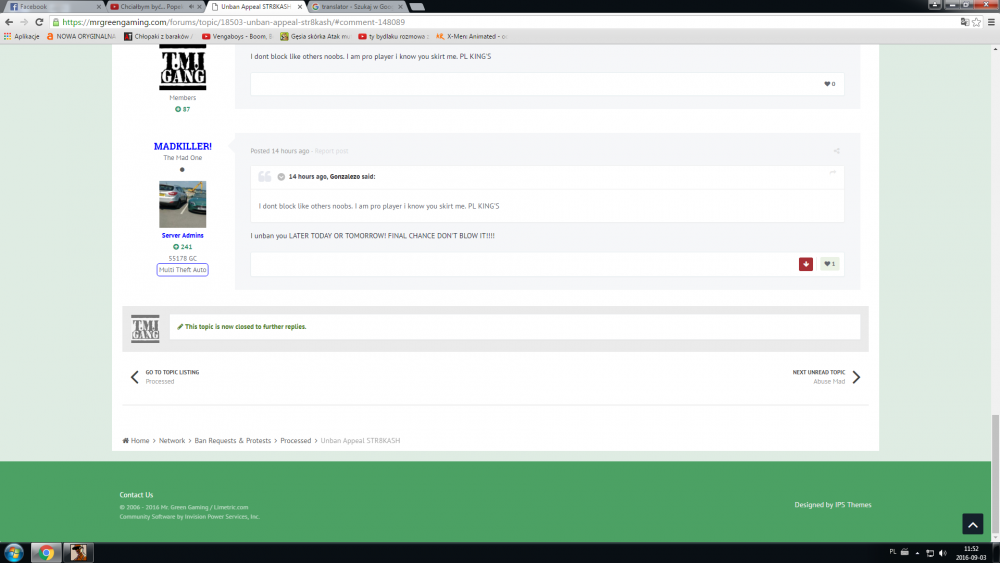Screen dimensions: 1000x563
Task: Click Go To Topic Listing link
Action: 172,372
